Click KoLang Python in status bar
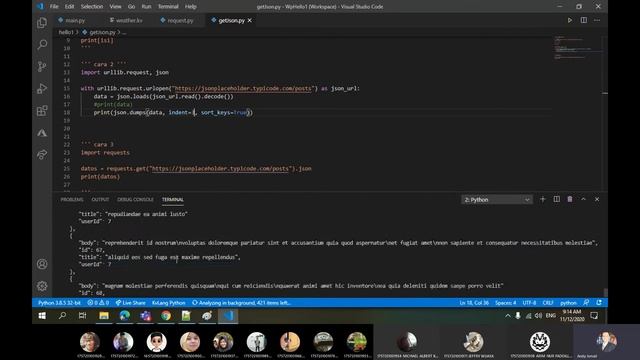The height and width of the screenshot is (360, 640). 169,303
